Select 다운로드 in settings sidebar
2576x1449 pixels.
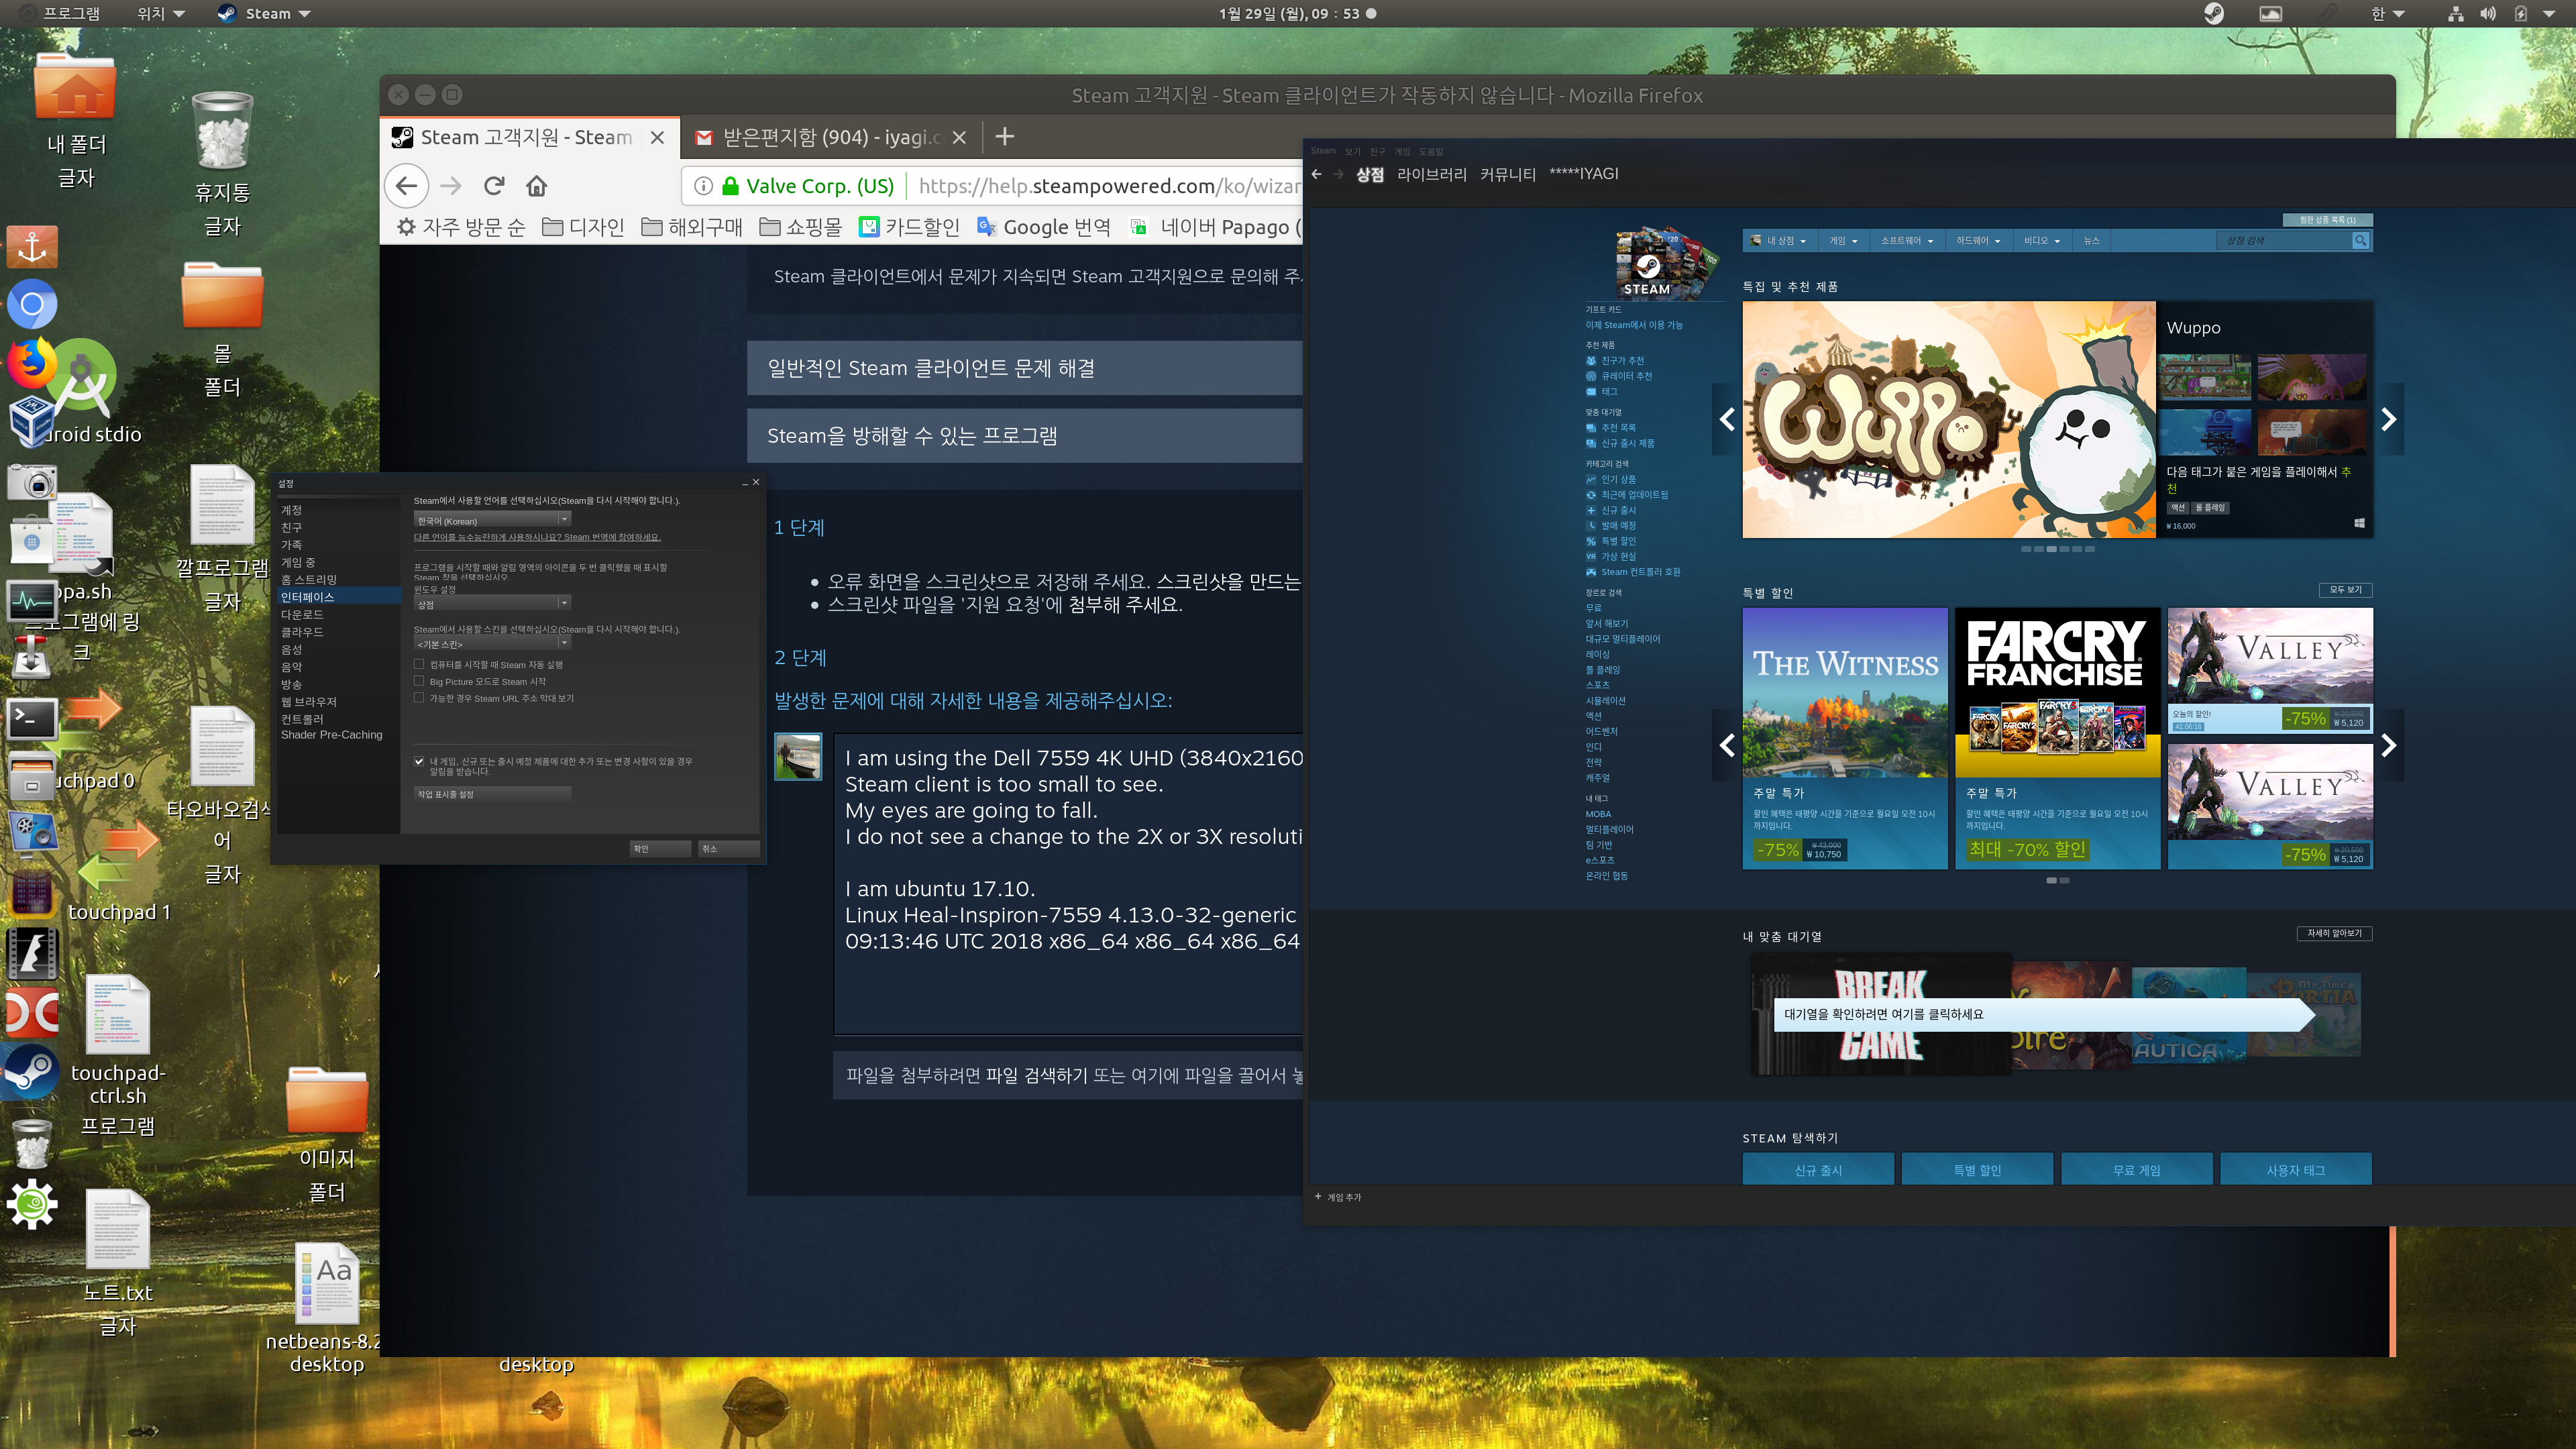[302, 615]
